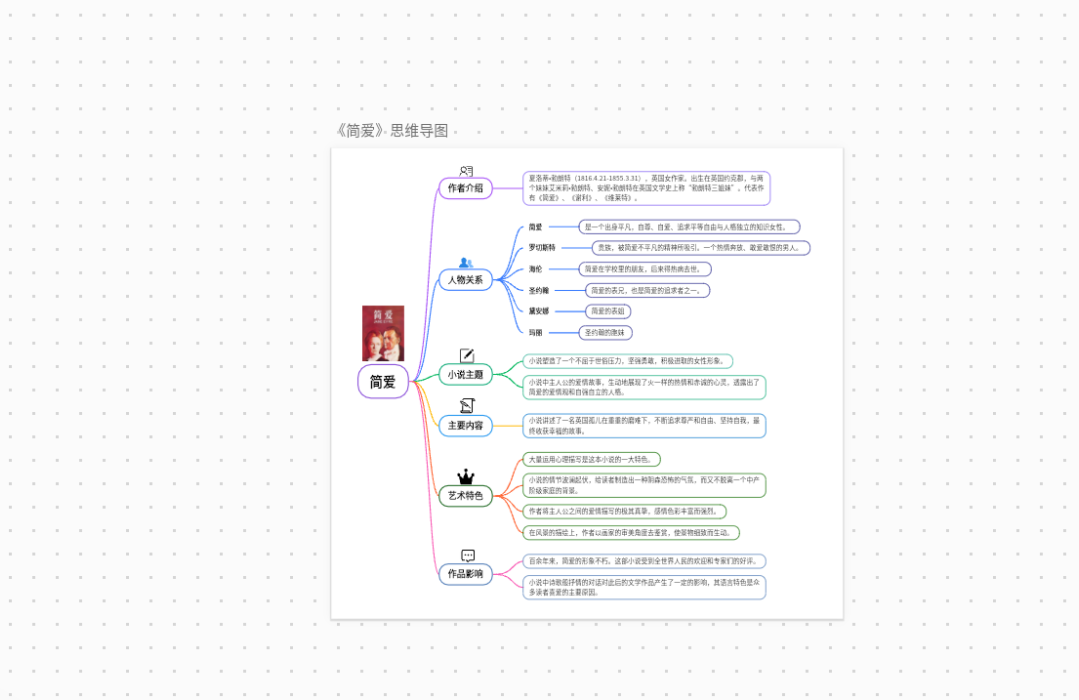1079x700 pixels.
Task: Select the 作品影响 branch node
Action: click(466, 574)
